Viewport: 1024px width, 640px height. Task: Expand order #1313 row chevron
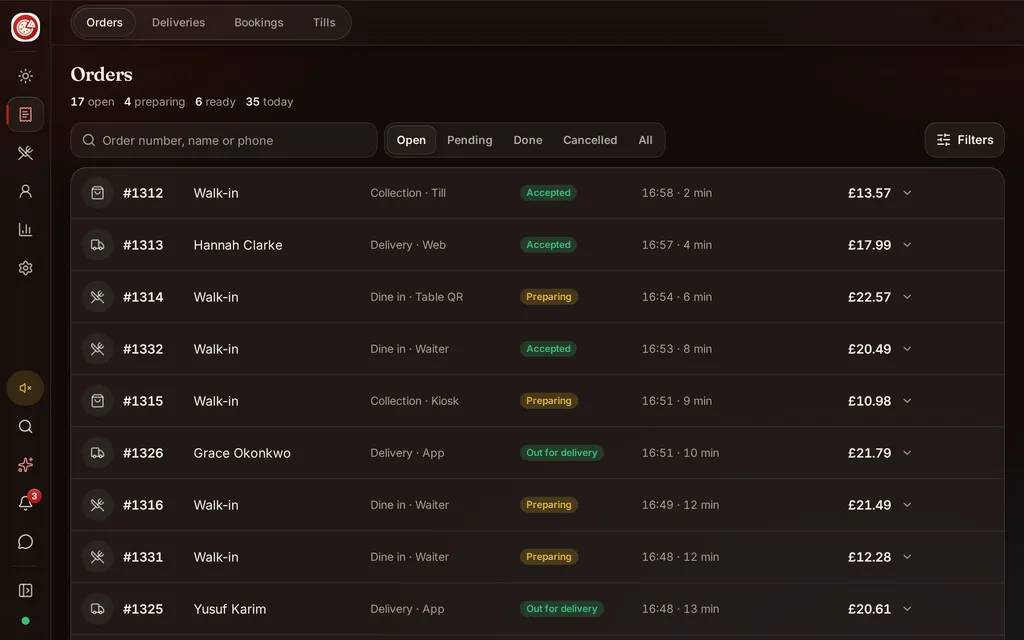tap(907, 245)
